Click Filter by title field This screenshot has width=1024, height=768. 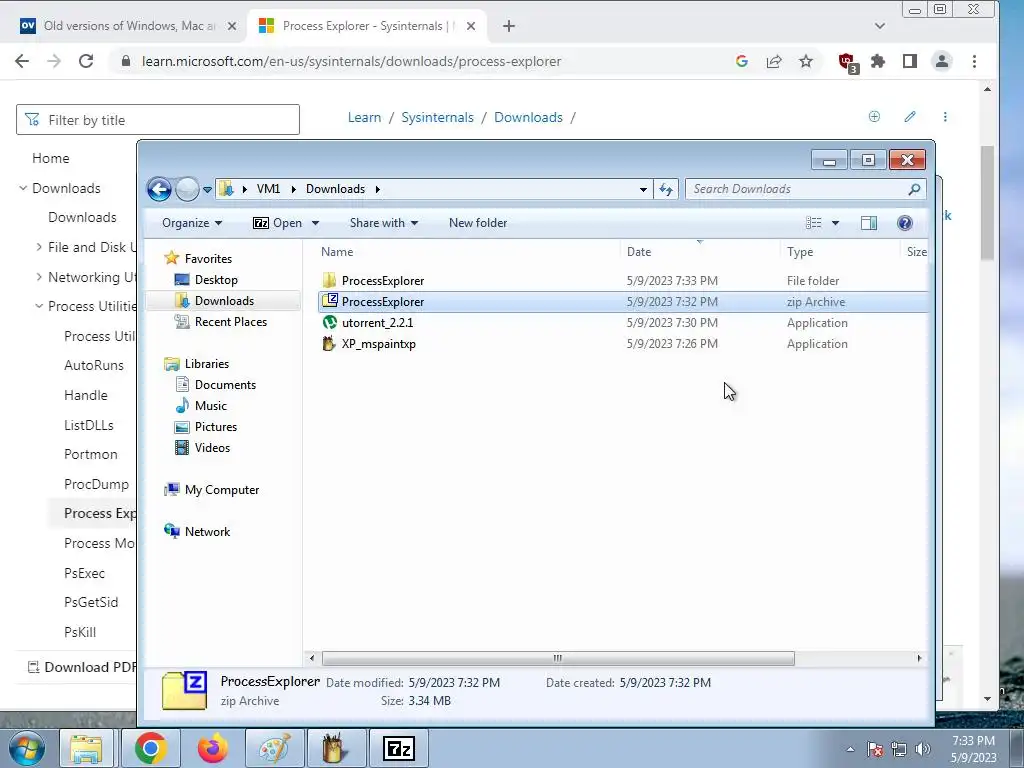tap(158, 120)
